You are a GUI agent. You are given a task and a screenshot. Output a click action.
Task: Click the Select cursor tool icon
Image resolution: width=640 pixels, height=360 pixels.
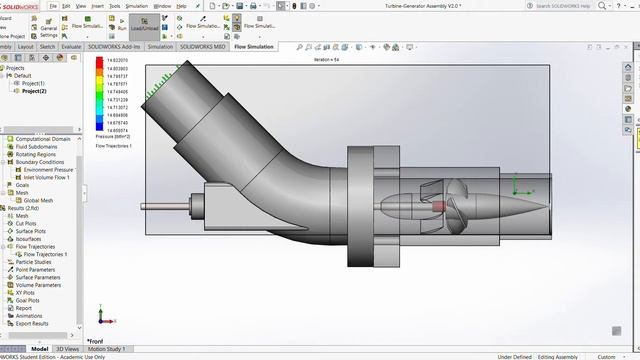point(281,6)
